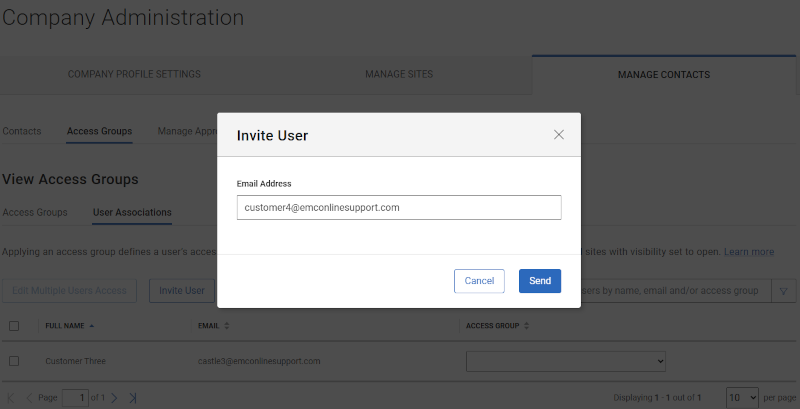Click the page number input box

pos(75,398)
